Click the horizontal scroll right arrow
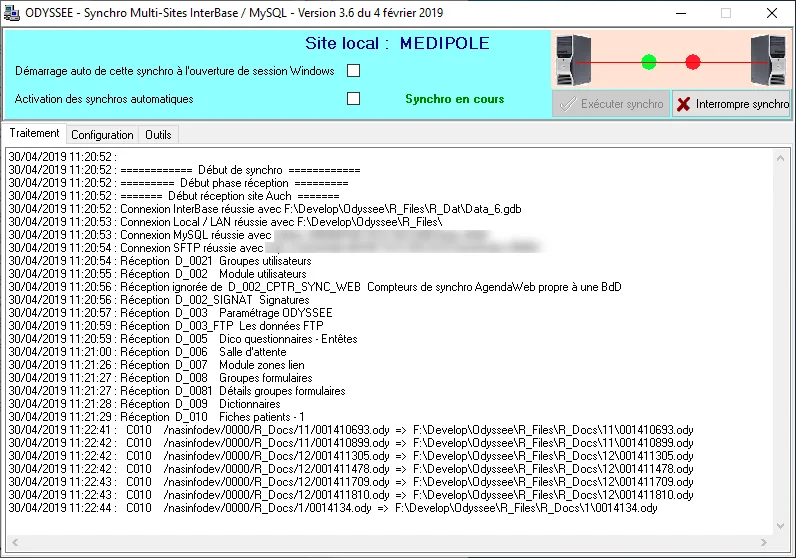Screen dimensions: 796x558 point(764,542)
